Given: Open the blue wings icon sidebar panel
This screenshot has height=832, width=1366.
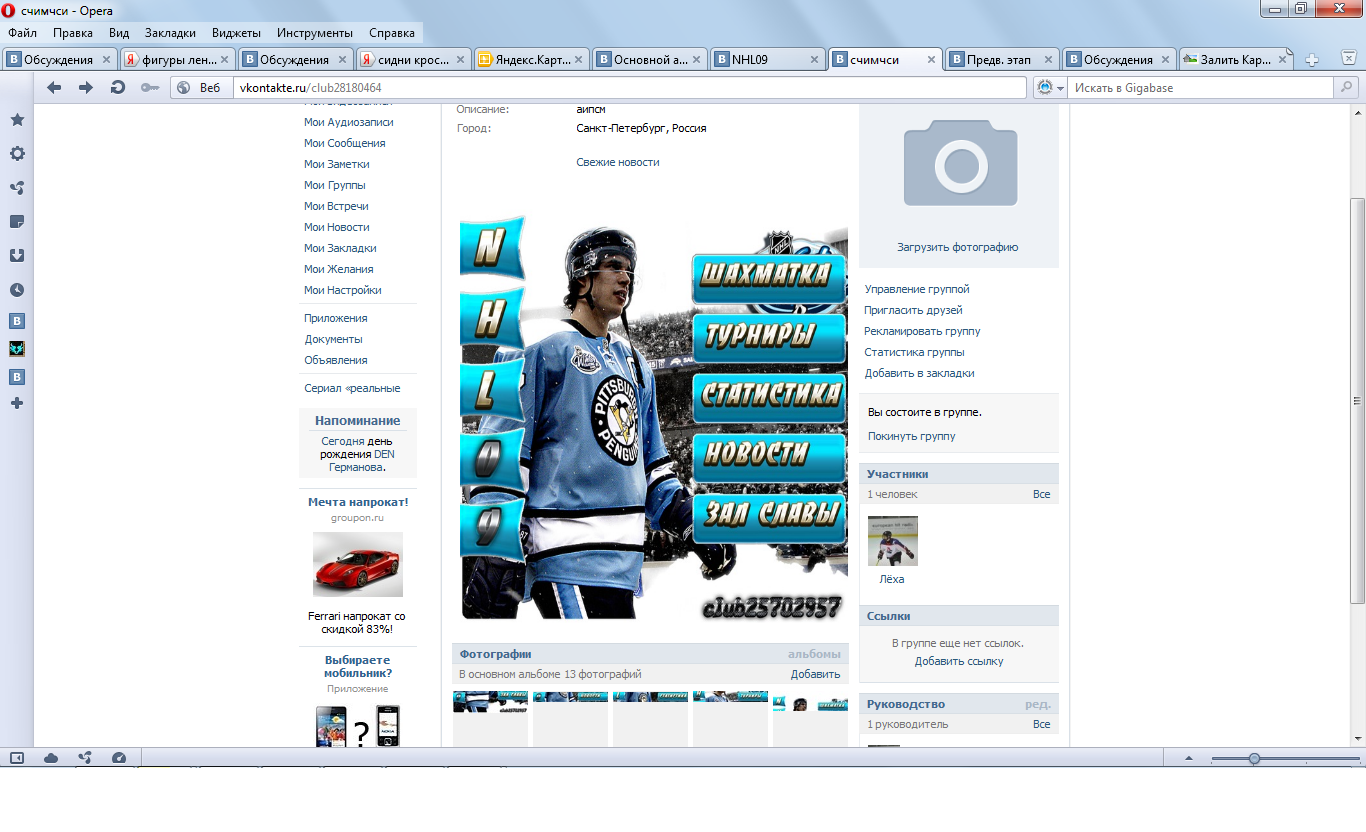Looking at the screenshot, I should pos(17,349).
